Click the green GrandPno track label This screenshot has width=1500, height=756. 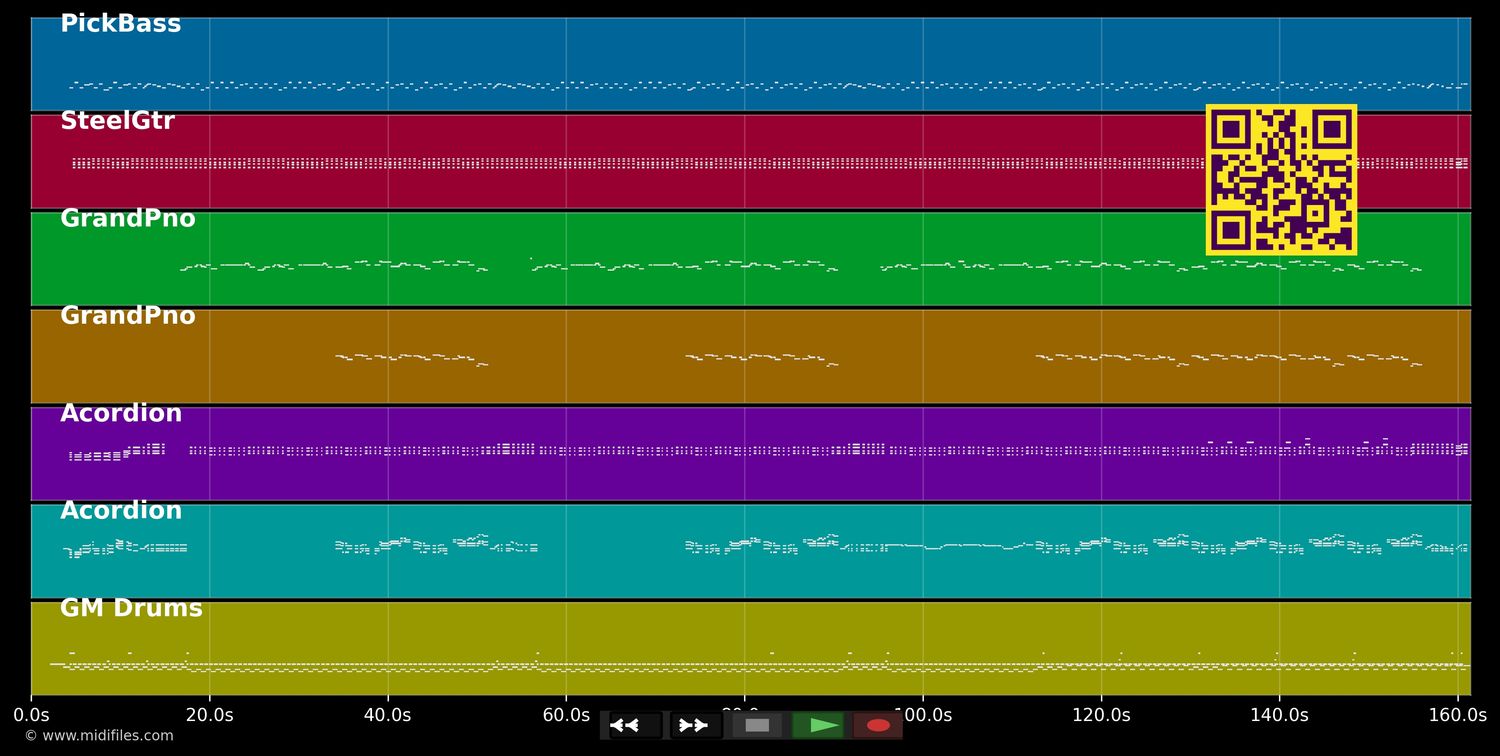[127, 218]
